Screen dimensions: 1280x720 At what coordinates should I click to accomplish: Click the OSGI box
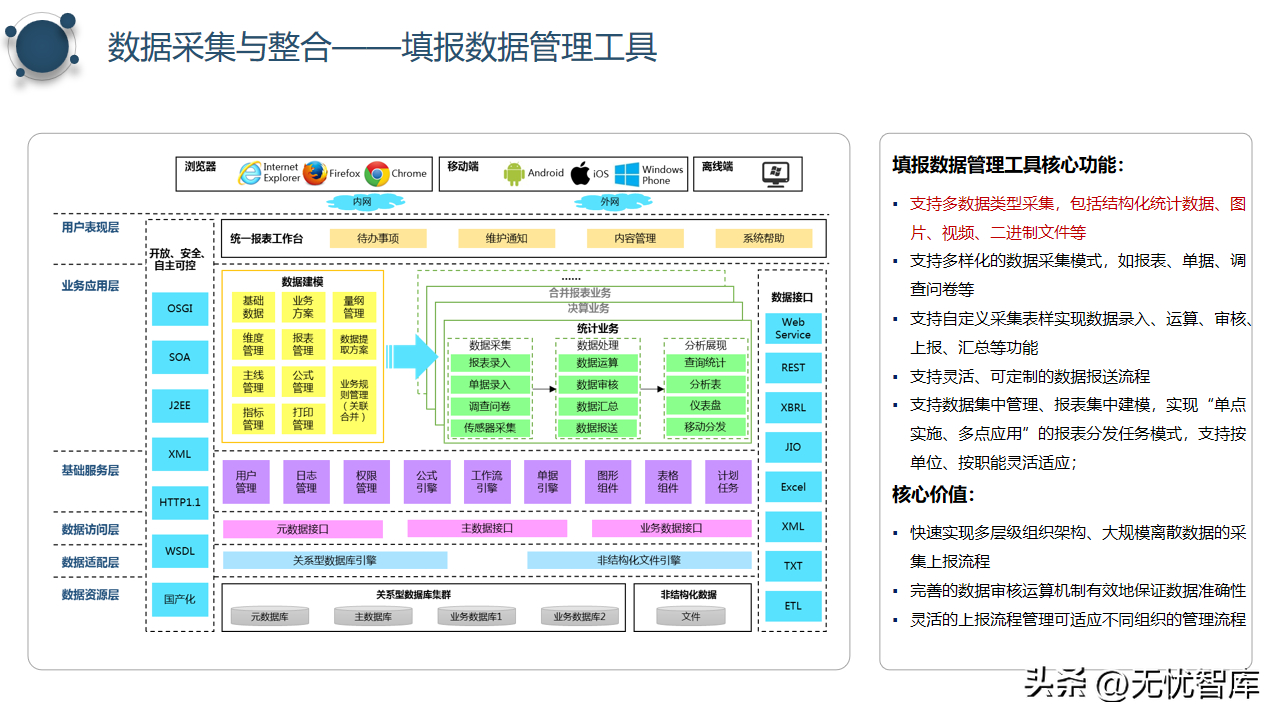180,308
